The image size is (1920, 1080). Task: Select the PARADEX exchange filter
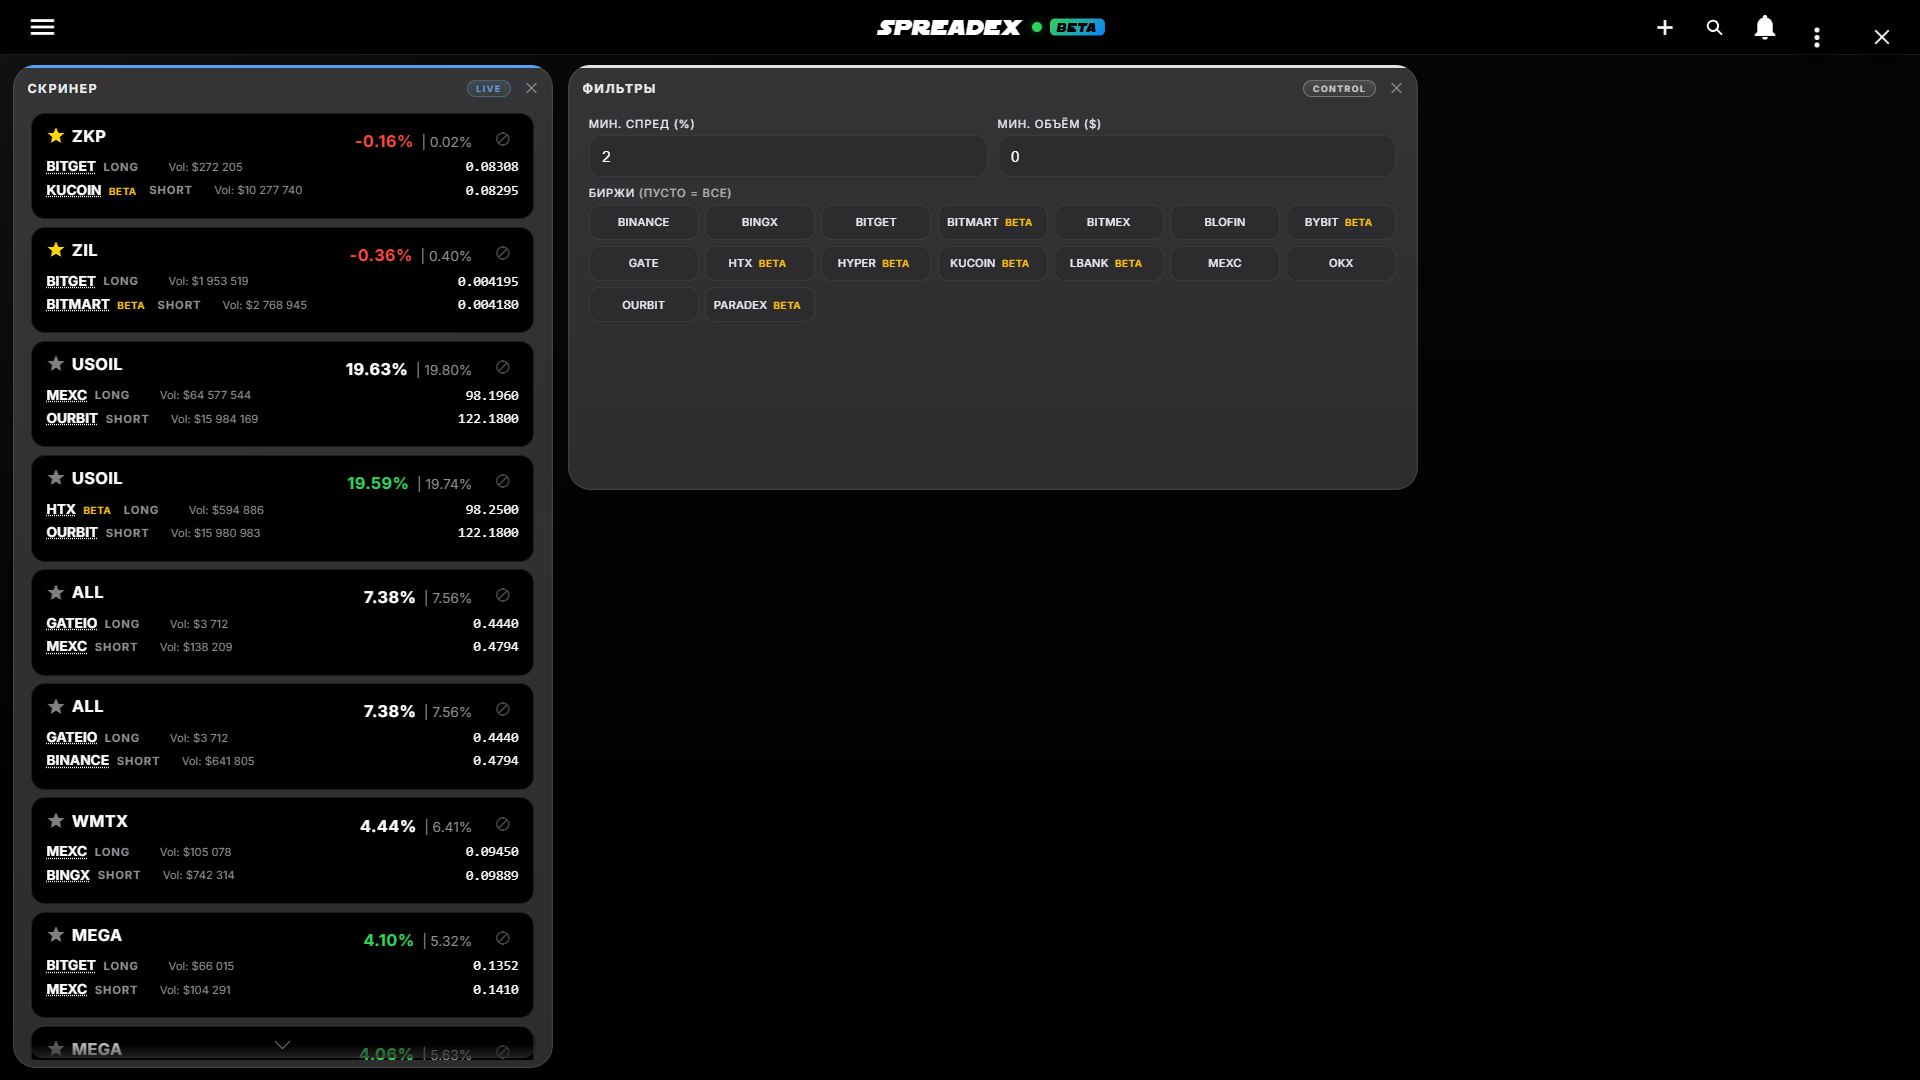coord(758,305)
